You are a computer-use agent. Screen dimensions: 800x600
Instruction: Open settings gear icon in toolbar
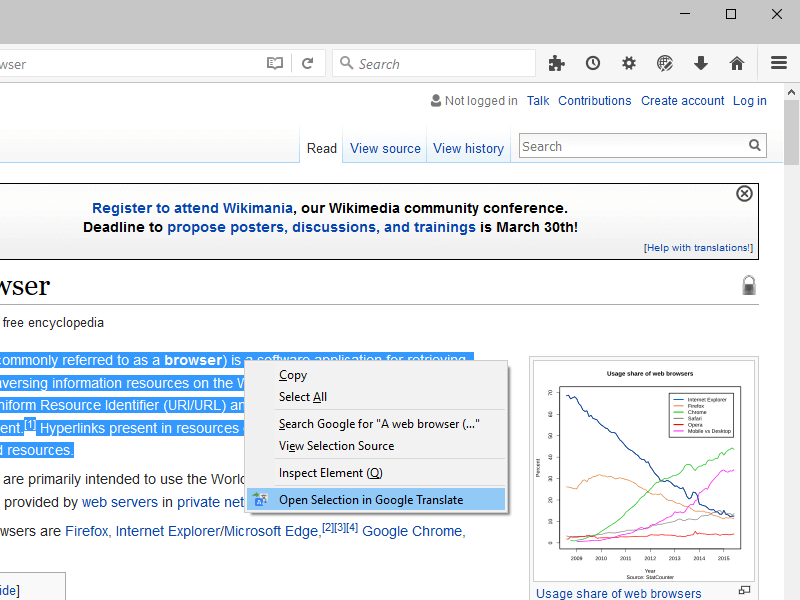pos(629,63)
